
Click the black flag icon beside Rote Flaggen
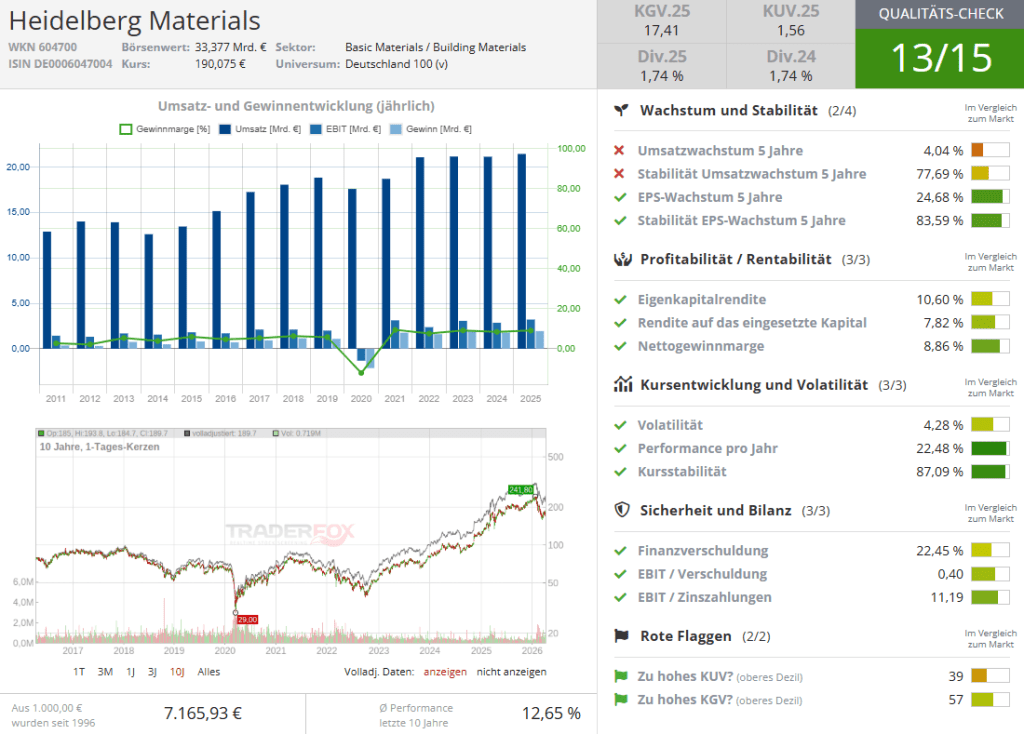pyautogui.click(x=621, y=636)
